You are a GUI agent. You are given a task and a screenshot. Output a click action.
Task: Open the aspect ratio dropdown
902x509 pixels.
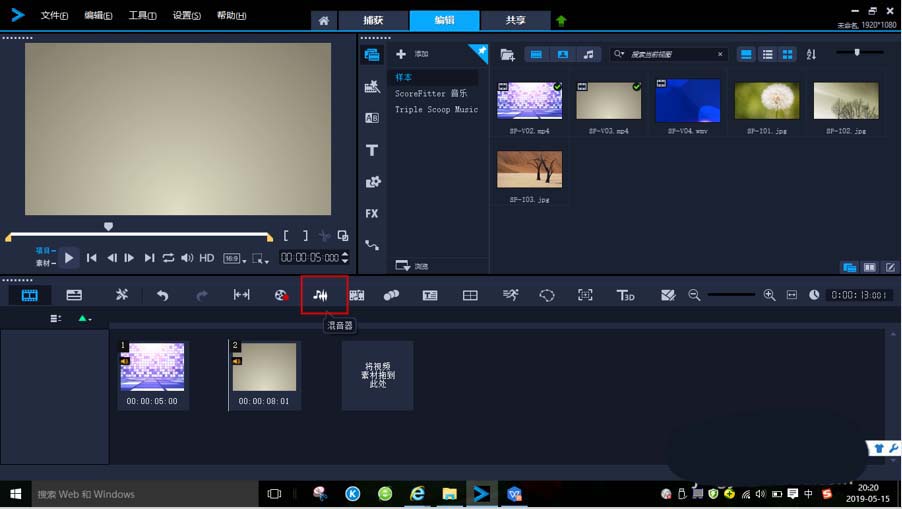pyautogui.click(x=235, y=258)
